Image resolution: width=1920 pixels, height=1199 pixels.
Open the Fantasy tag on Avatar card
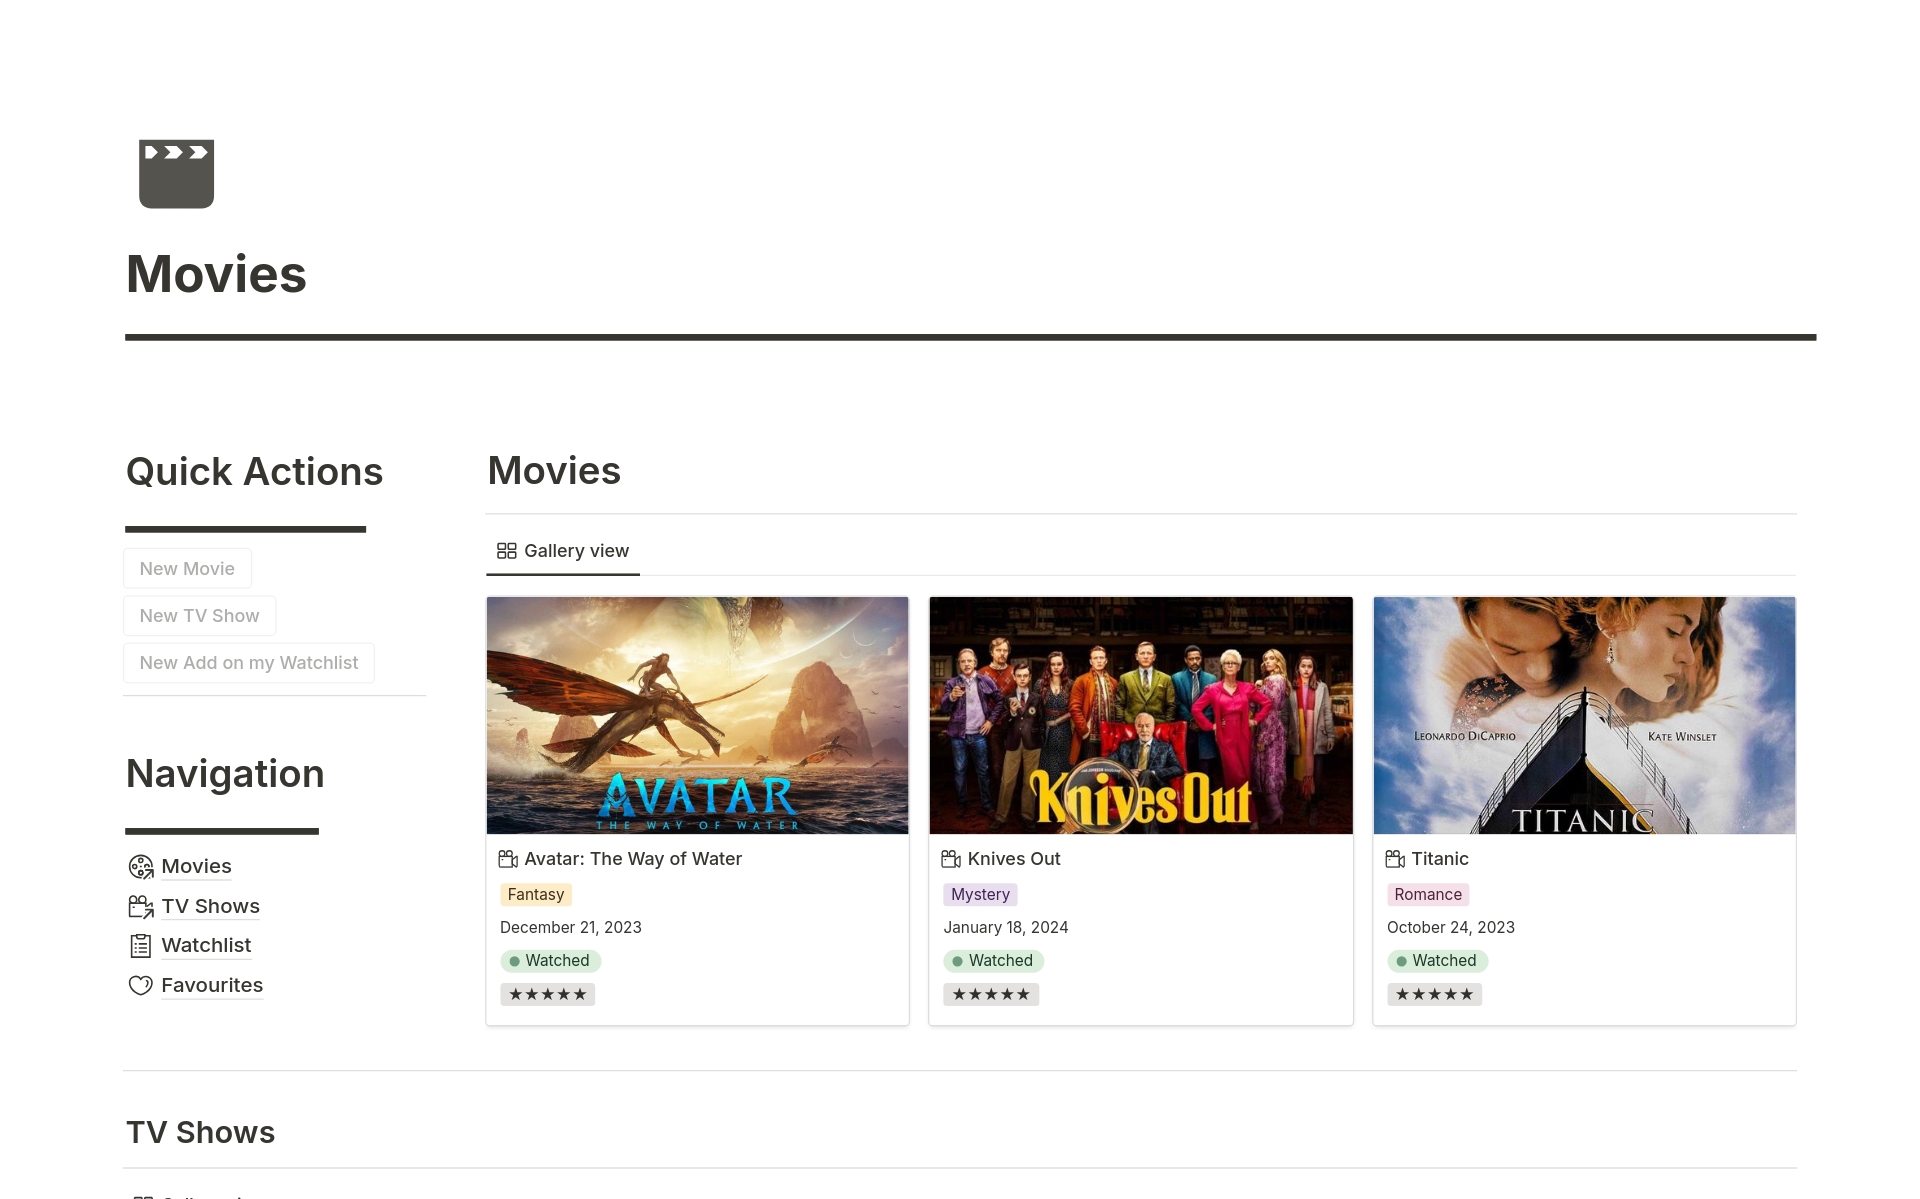tap(536, 894)
